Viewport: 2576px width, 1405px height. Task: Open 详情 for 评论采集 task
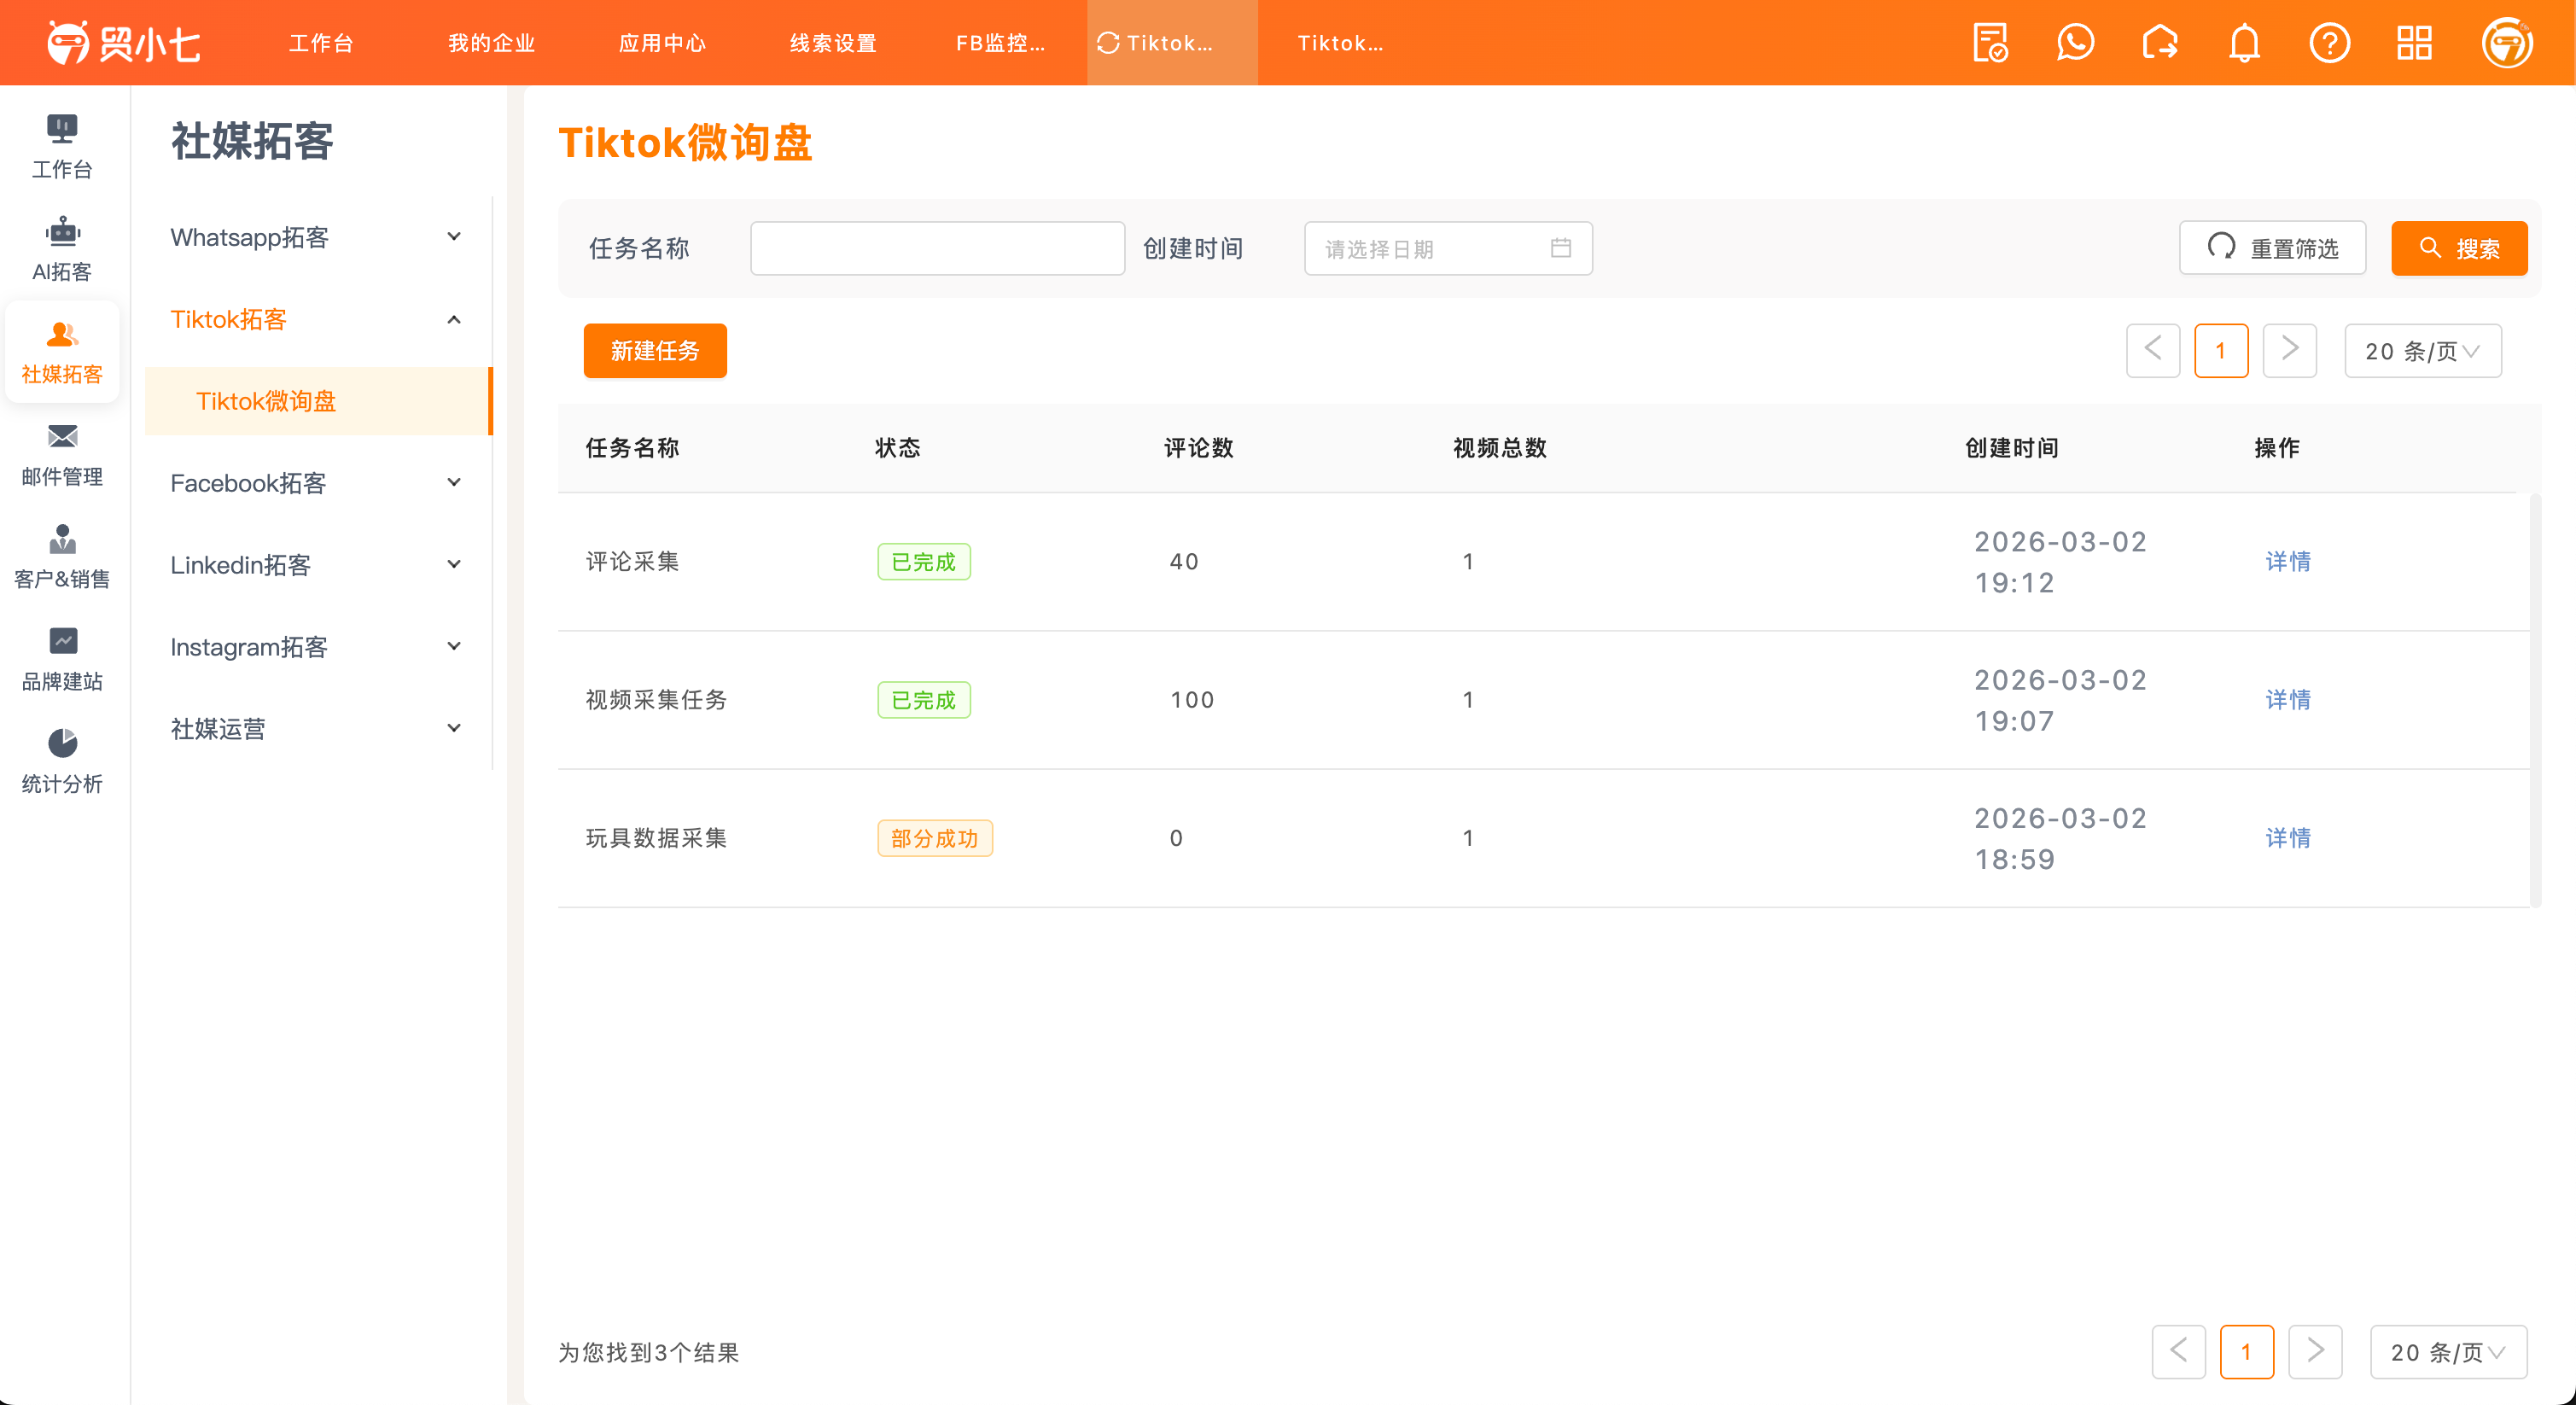[2288, 561]
